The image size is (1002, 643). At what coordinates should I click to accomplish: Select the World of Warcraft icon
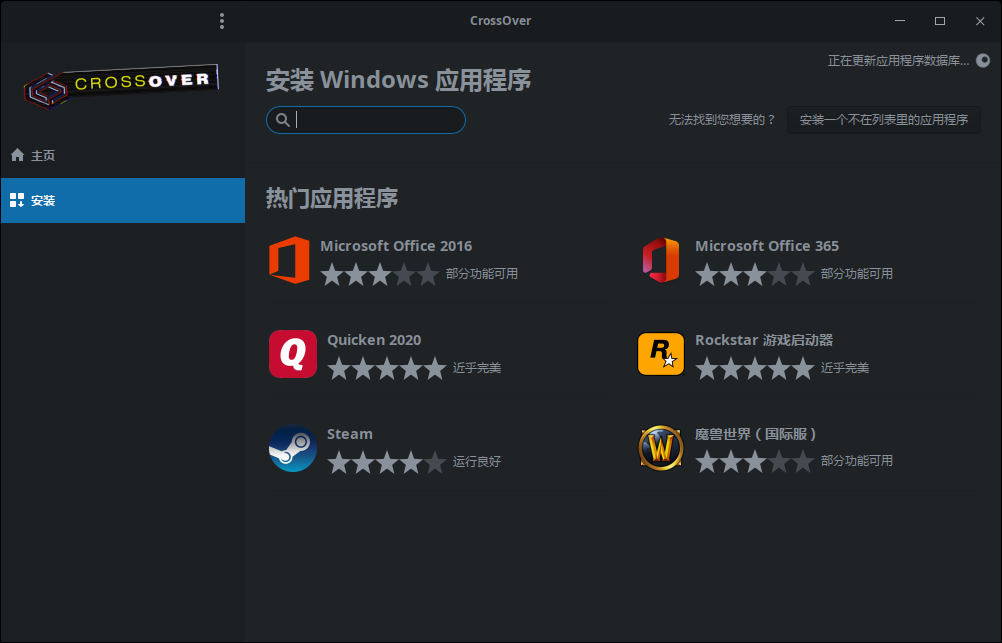pyautogui.click(x=661, y=448)
